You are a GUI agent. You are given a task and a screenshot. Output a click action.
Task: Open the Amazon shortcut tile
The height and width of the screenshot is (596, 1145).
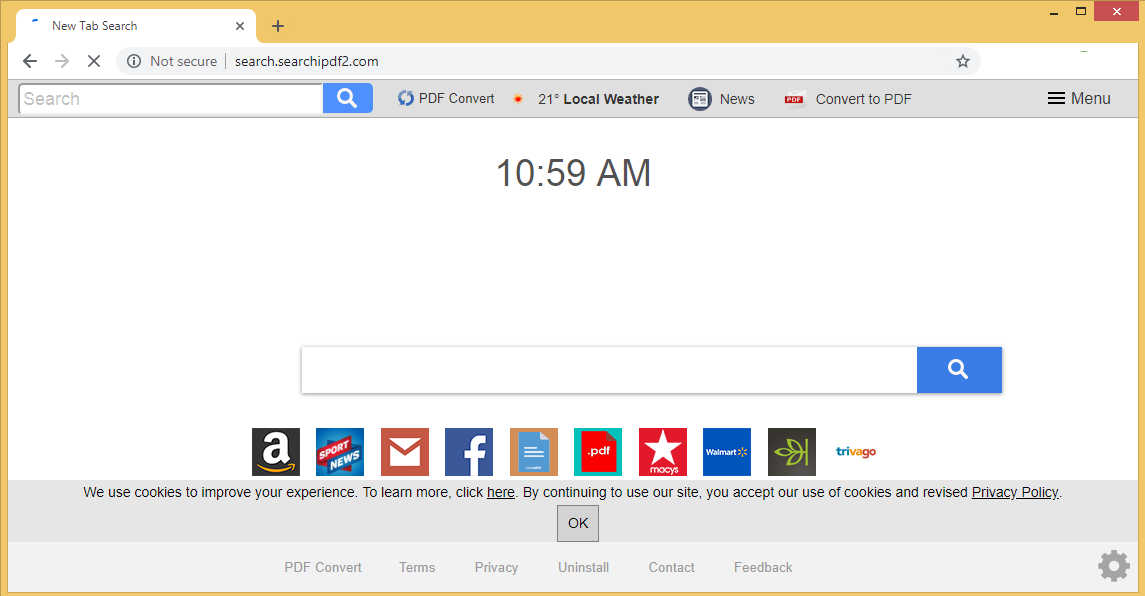(x=276, y=452)
